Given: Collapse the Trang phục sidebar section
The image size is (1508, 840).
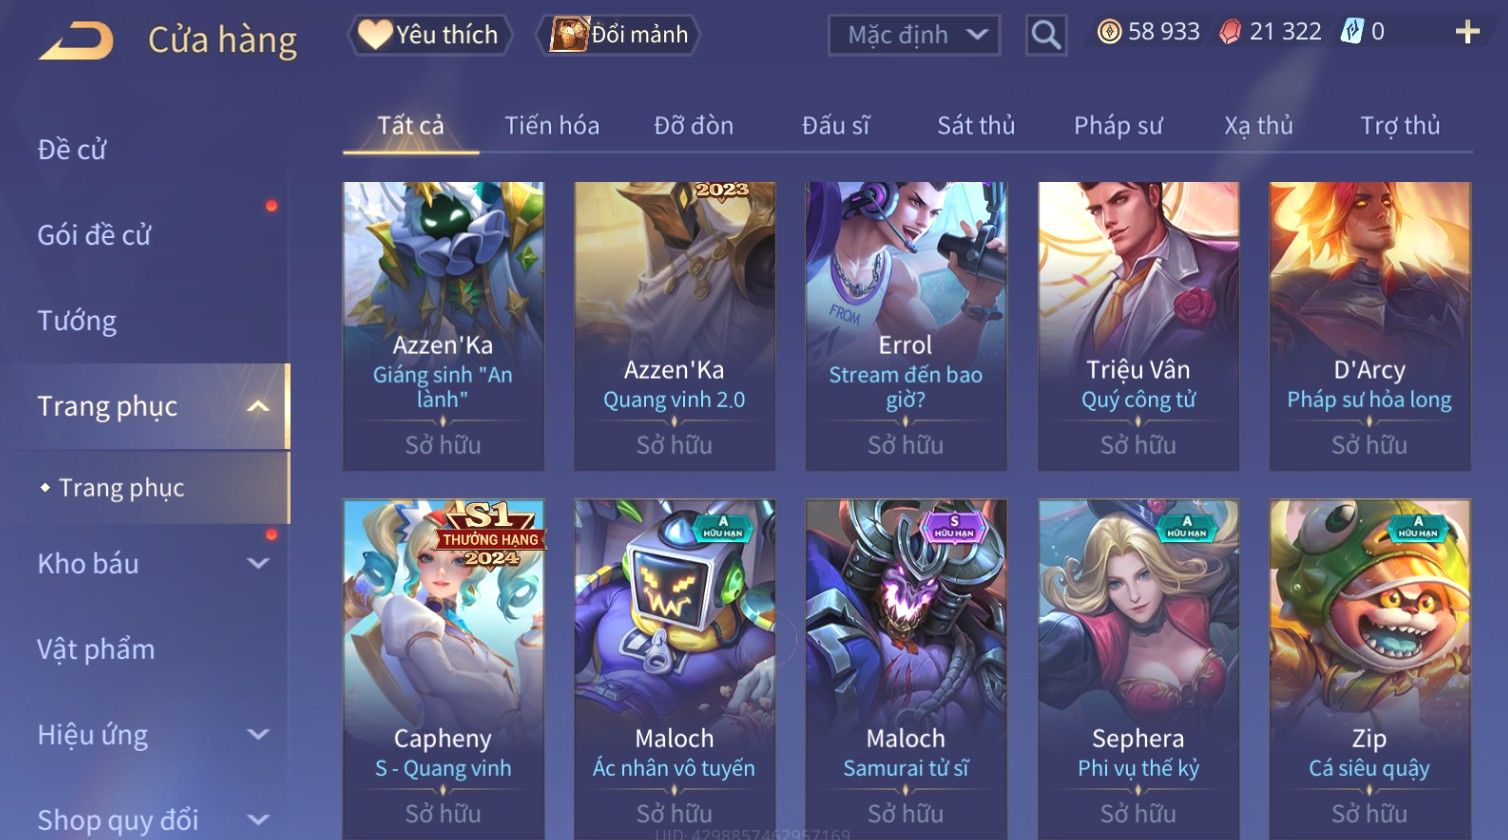Looking at the screenshot, I should (258, 406).
